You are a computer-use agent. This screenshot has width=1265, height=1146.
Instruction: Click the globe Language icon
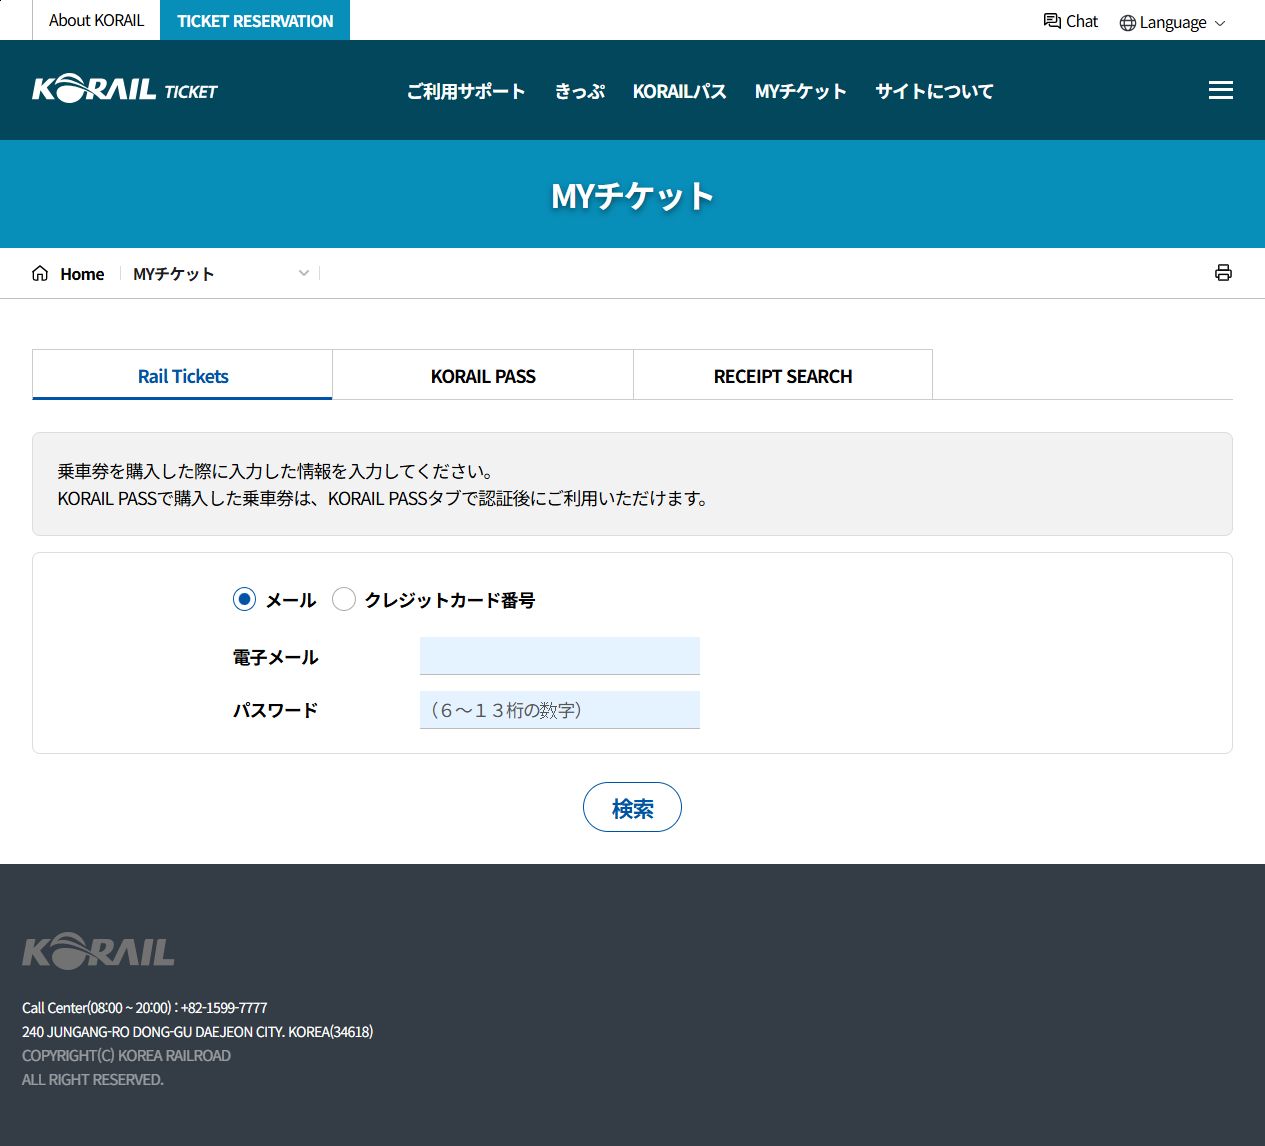point(1128,23)
